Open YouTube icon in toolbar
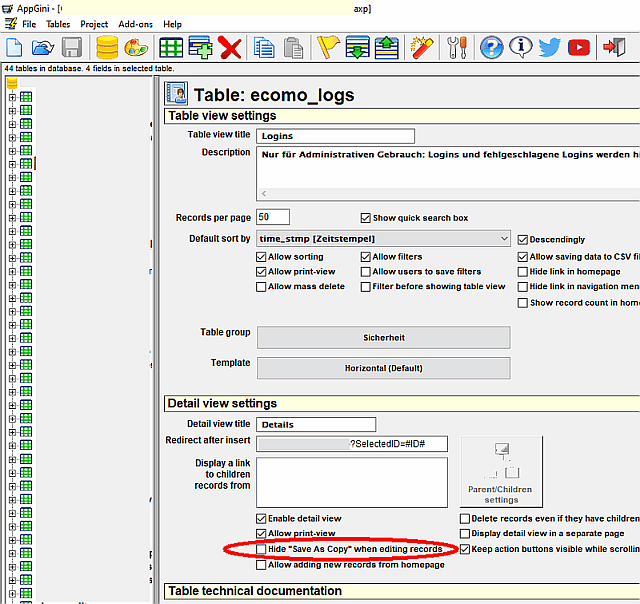 pos(579,48)
